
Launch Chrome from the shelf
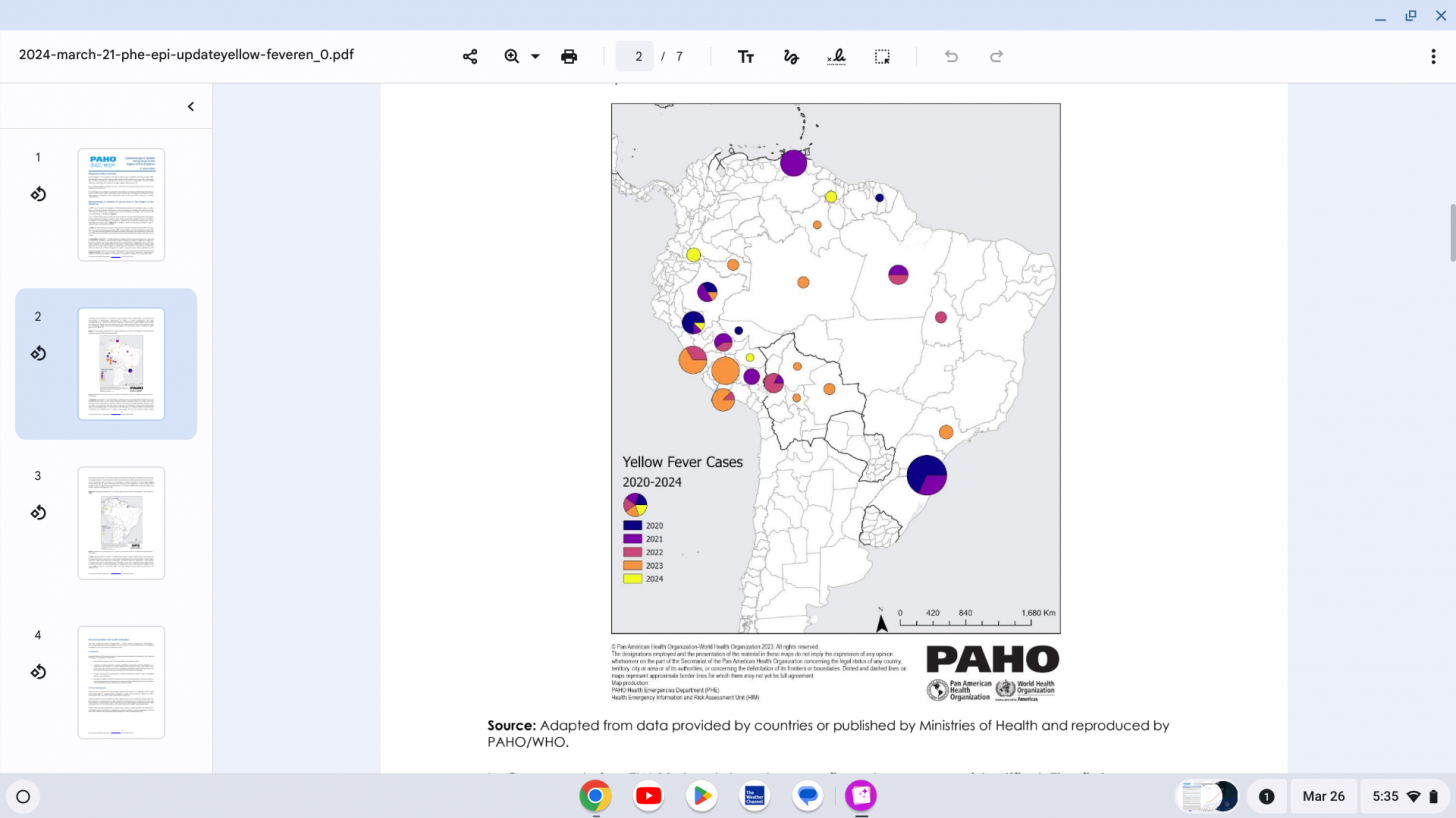pos(595,796)
